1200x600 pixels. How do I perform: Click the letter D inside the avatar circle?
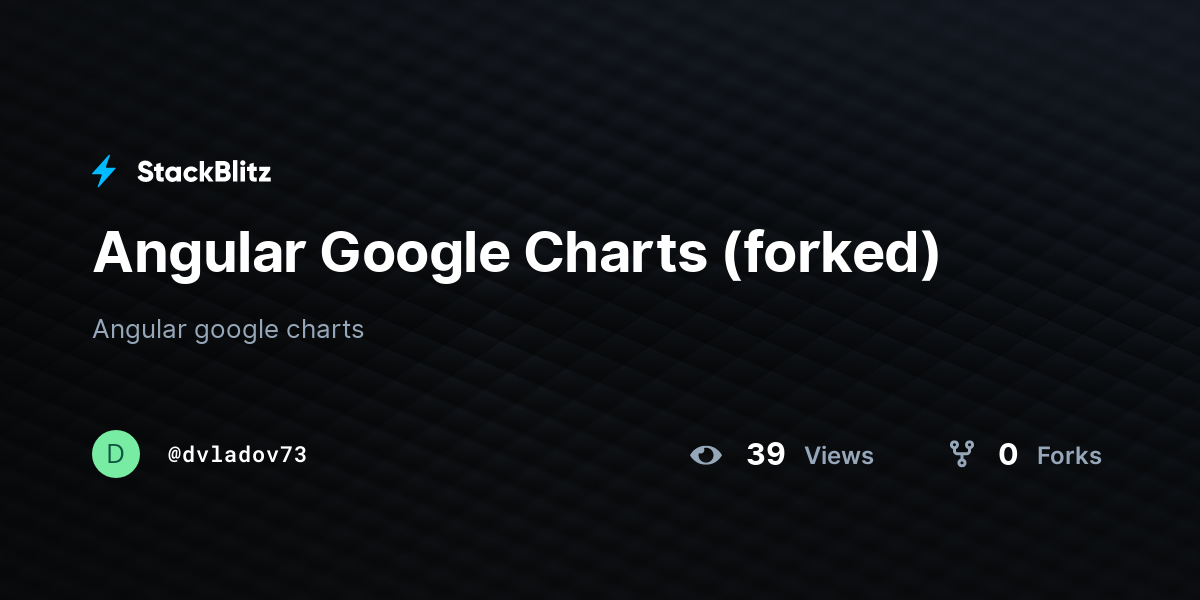point(116,454)
